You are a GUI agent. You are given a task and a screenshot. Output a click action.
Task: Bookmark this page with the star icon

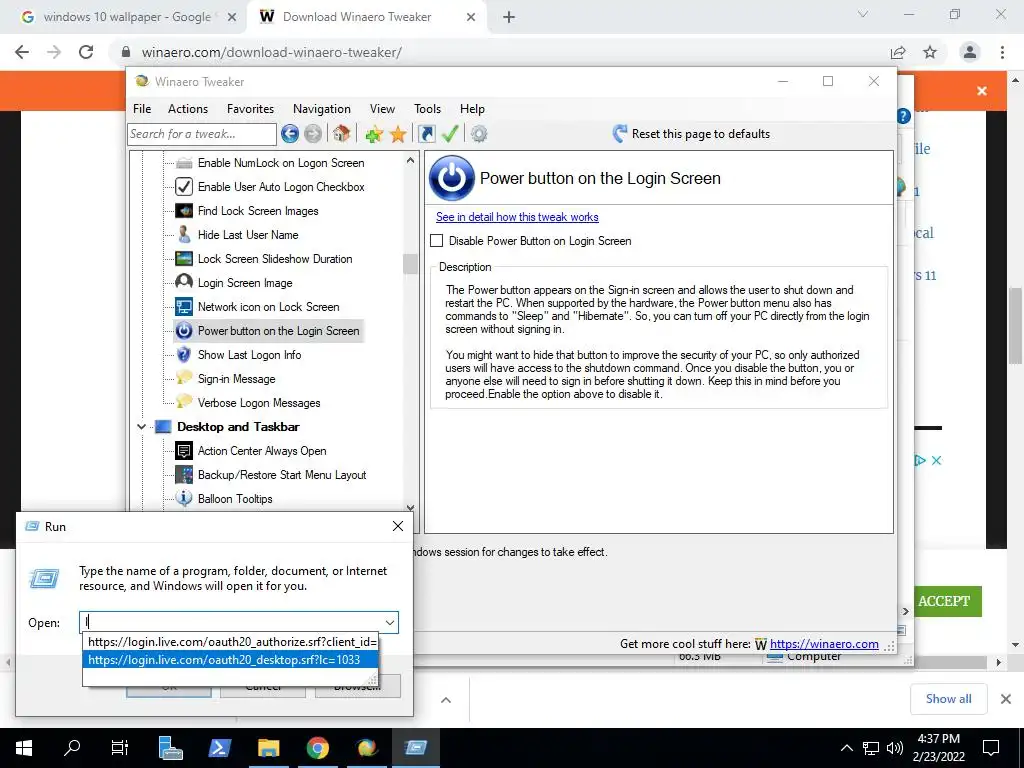pyautogui.click(x=930, y=52)
